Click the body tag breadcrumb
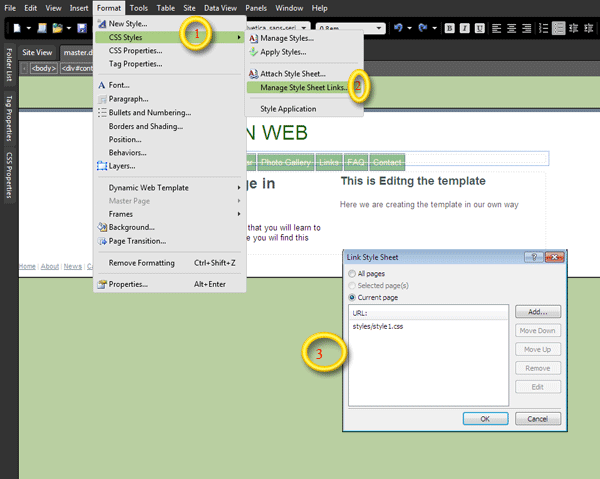Image resolution: width=600 pixels, height=479 pixels. pos(44,68)
